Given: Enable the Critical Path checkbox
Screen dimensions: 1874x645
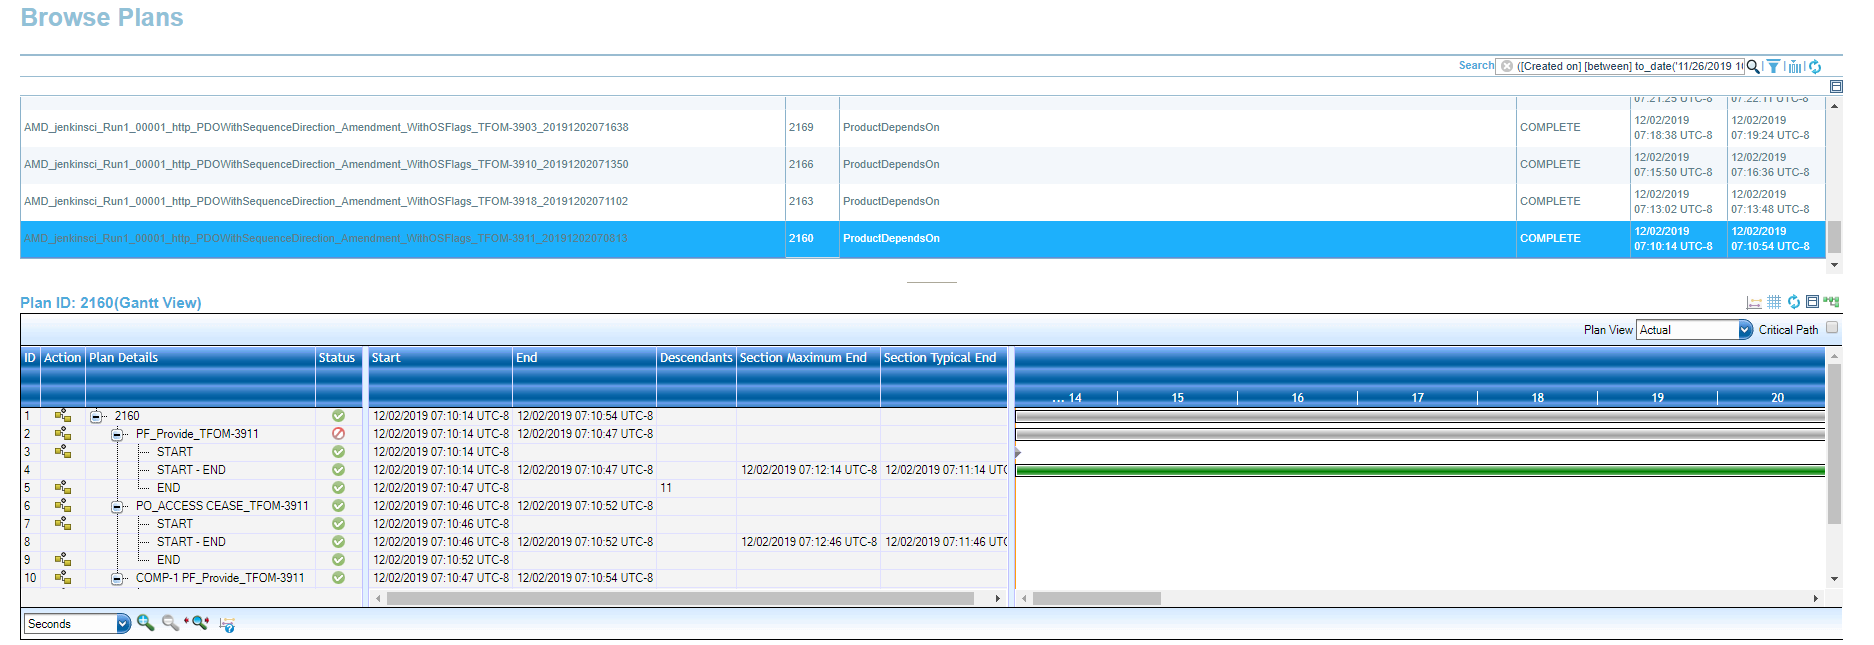Looking at the screenshot, I should (x=1832, y=328).
